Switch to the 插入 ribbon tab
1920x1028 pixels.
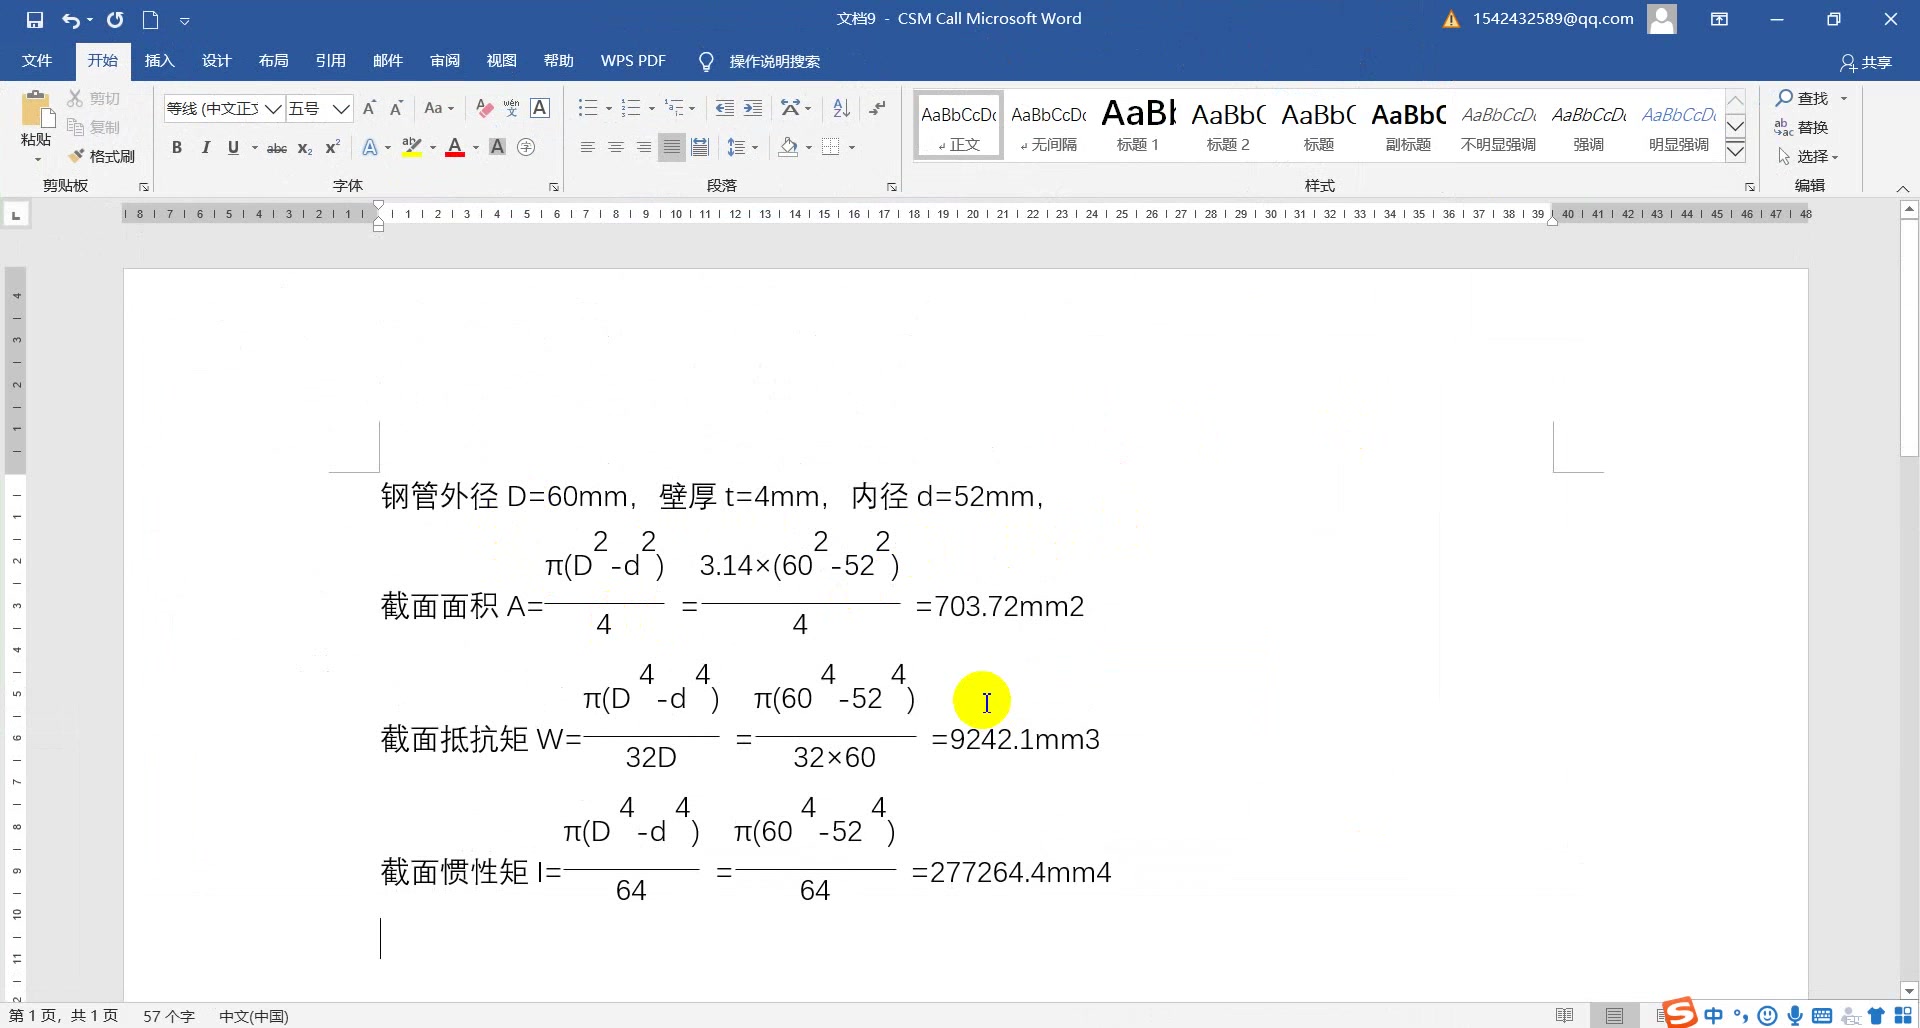[x=159, y=60]
